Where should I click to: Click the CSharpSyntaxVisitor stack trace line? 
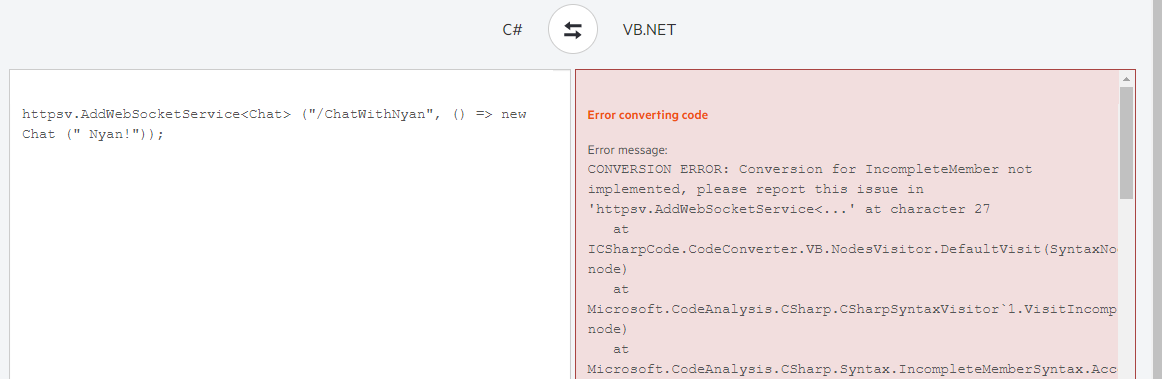coord(851,309)
